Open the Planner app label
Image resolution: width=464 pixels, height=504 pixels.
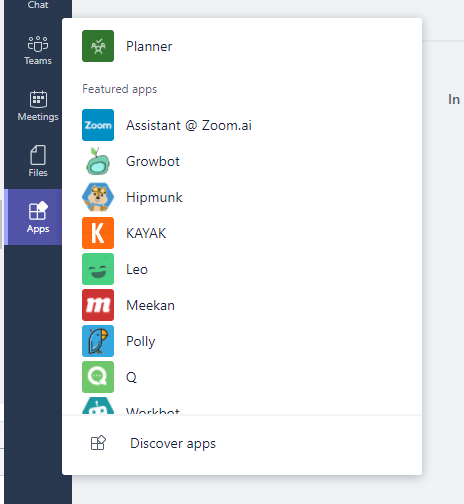coord(149,46)
